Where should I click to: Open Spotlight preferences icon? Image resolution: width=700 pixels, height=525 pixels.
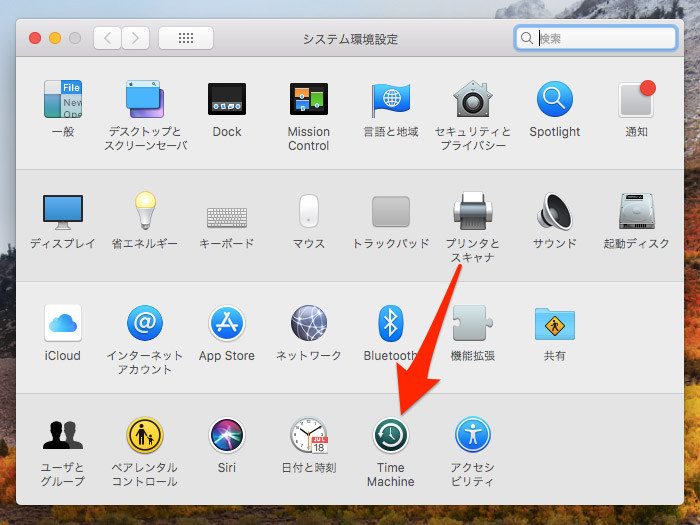[554, 99]
